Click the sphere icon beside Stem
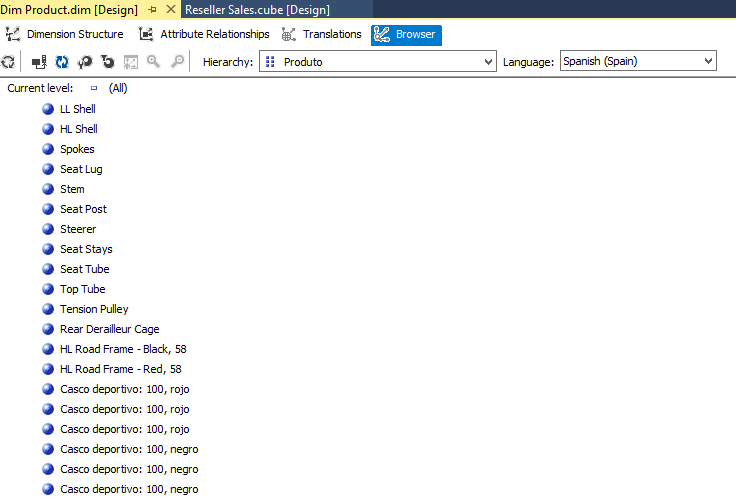 pos(48,189)
